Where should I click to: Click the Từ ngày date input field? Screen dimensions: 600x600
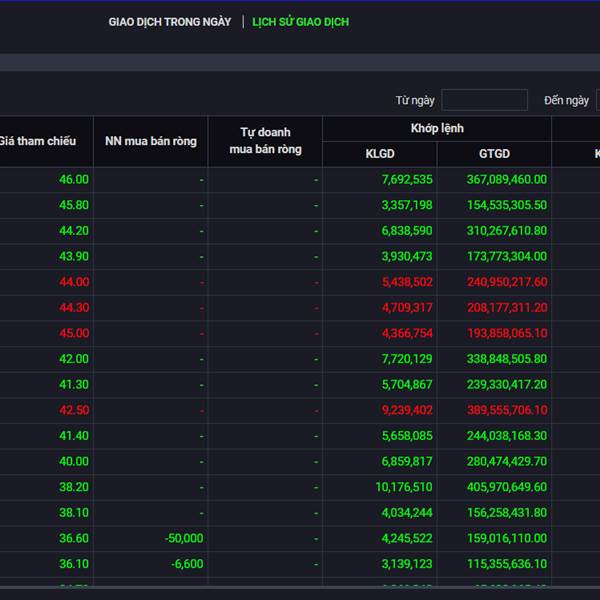pos(484,100)
